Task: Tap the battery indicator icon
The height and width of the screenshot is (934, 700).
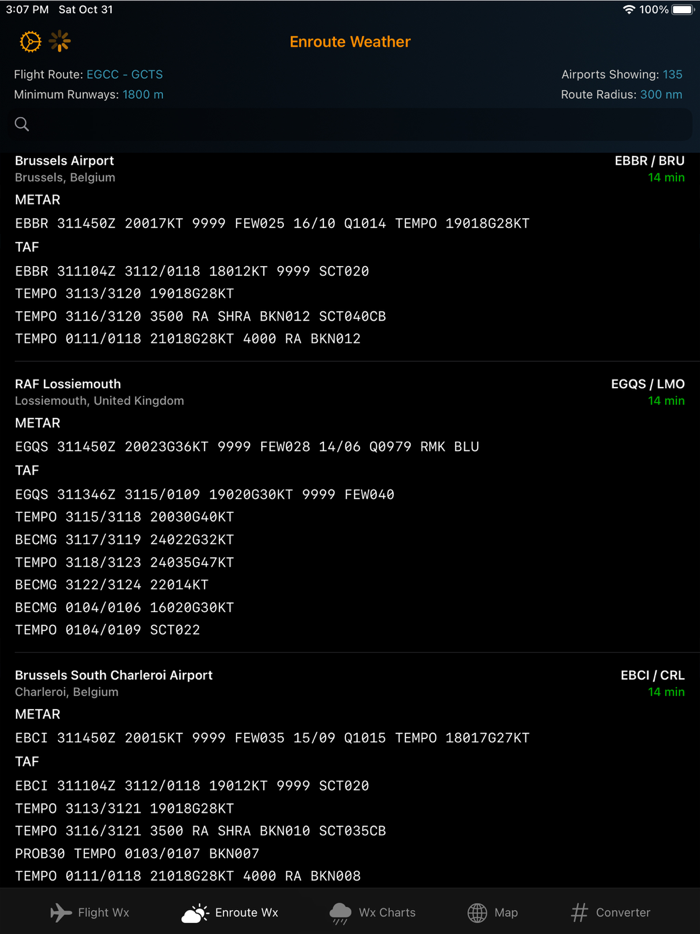Action: click(683, 10)
